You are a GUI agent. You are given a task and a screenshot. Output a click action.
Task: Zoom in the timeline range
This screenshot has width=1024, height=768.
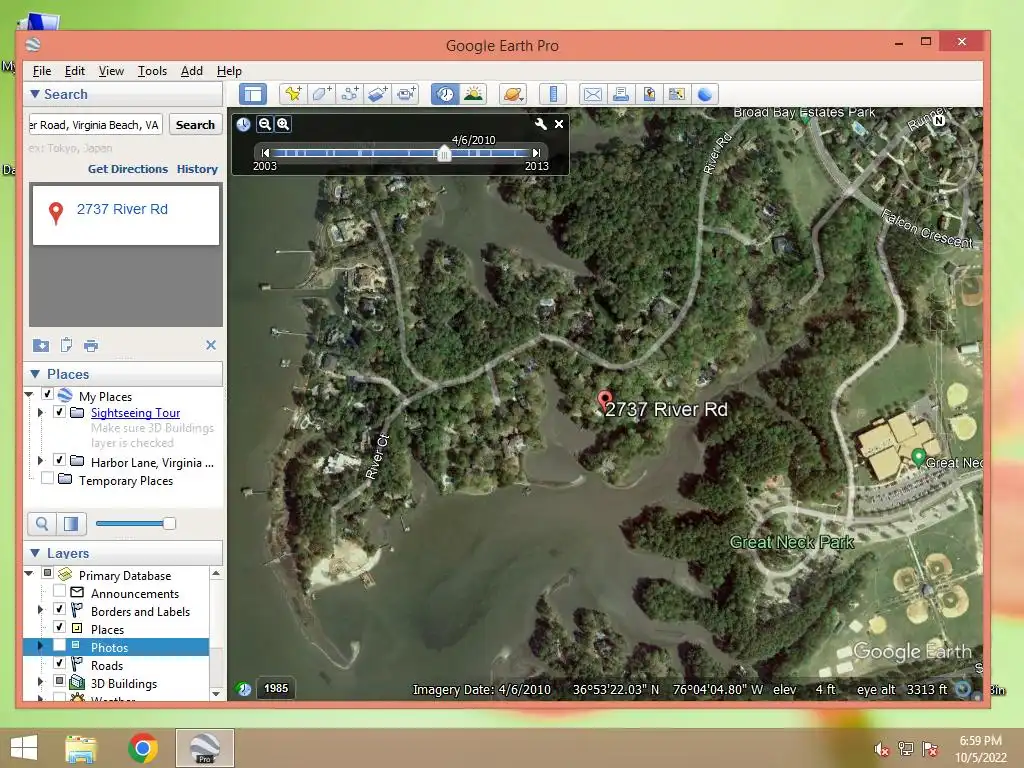pyautogui.click(x=283, y=123)
